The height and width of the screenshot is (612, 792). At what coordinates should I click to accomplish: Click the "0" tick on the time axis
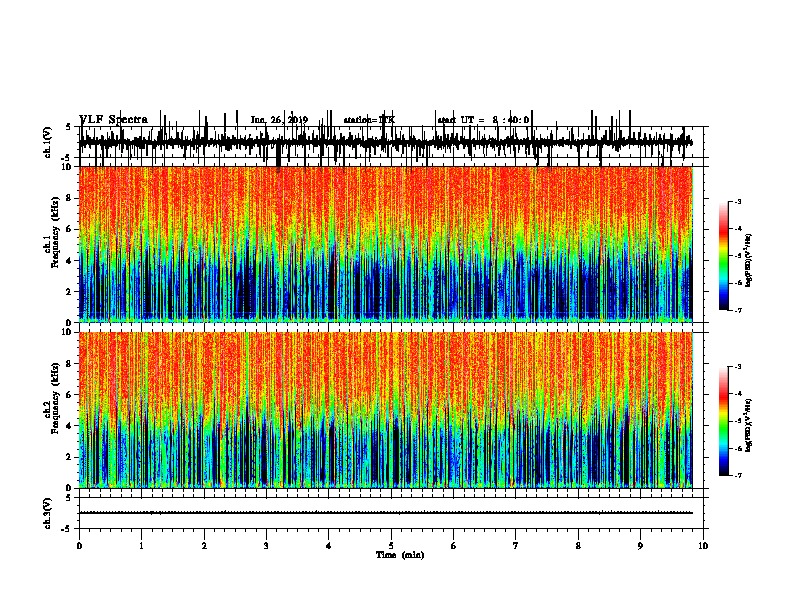click(79, 546)
